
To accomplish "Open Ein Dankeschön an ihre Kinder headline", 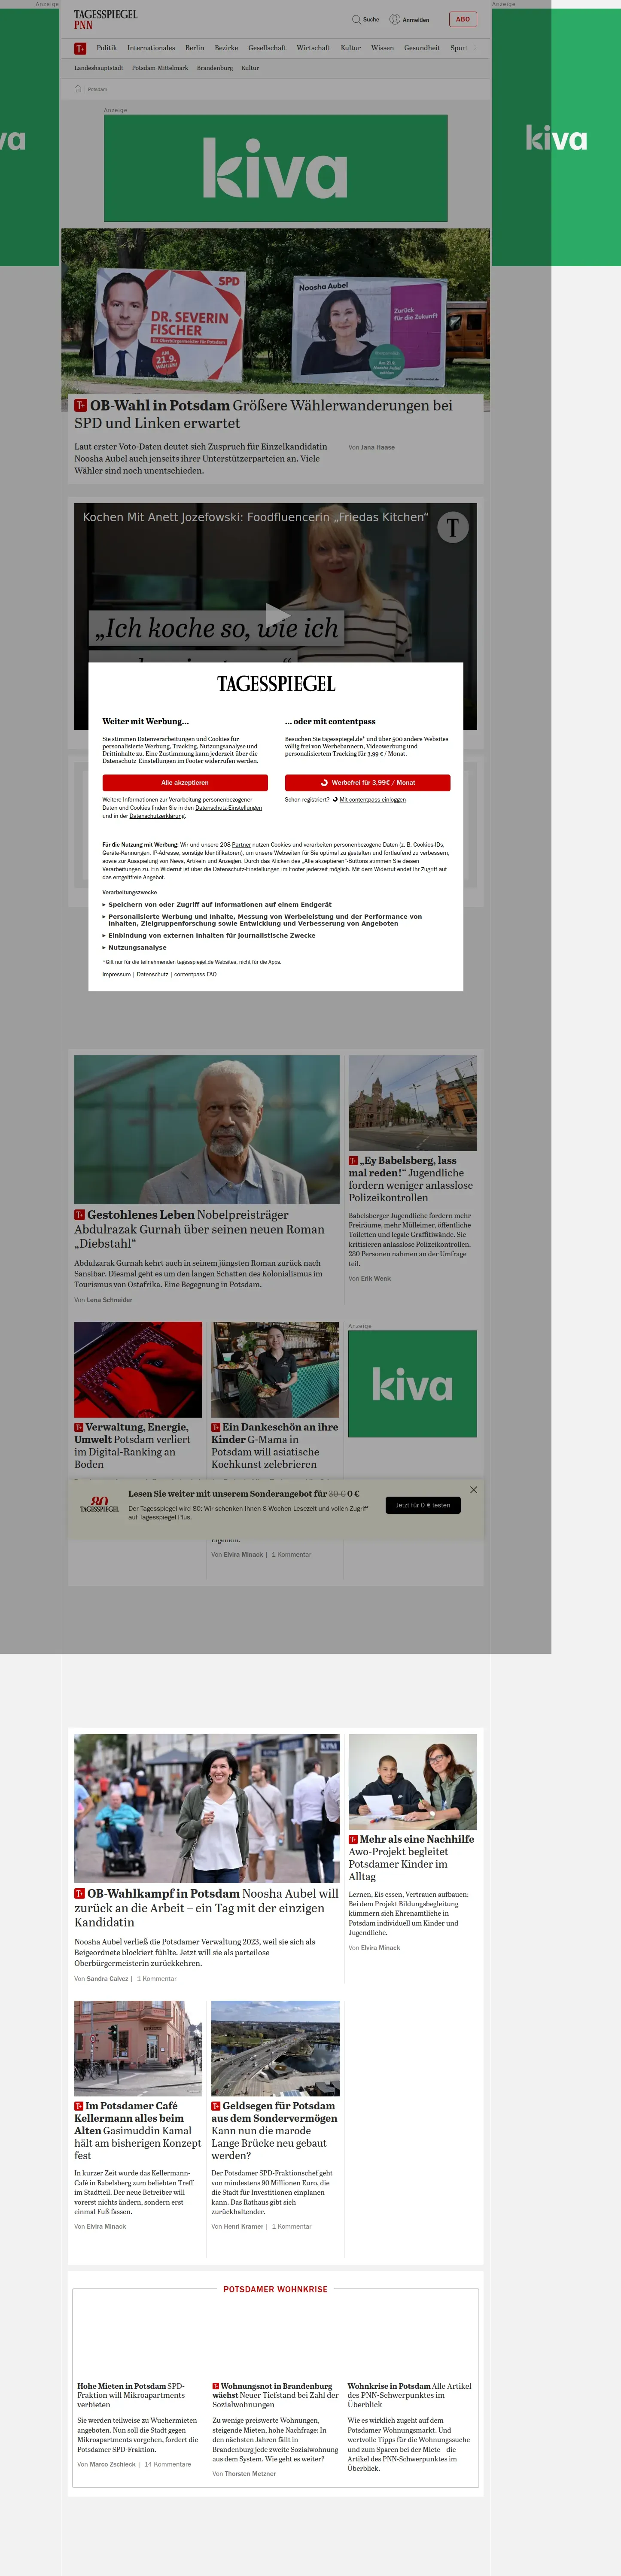I will coord(274,1446).
